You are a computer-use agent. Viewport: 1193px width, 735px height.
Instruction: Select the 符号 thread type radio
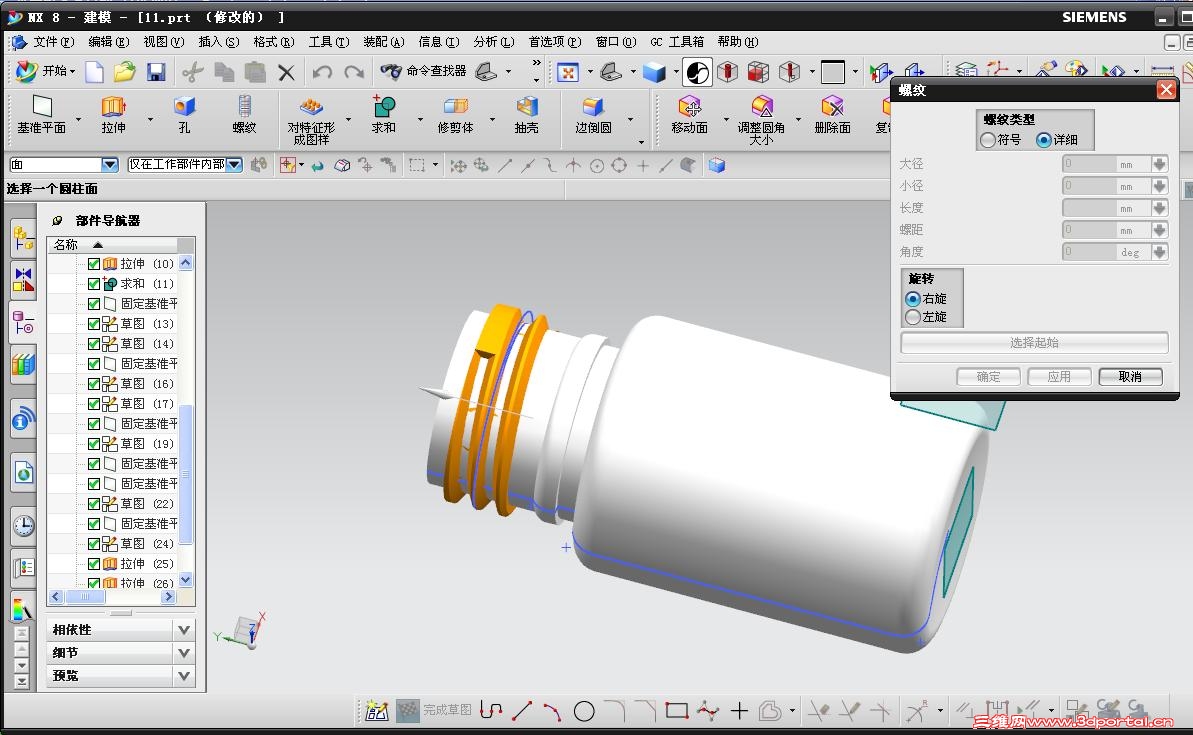pos(988,140)
